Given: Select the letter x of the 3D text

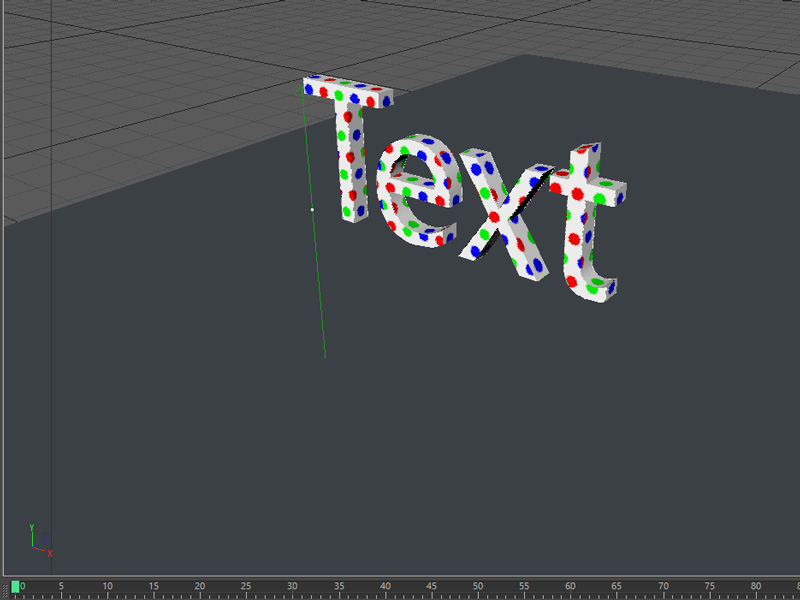Looking at the screenshot, I should click(494, 217).
